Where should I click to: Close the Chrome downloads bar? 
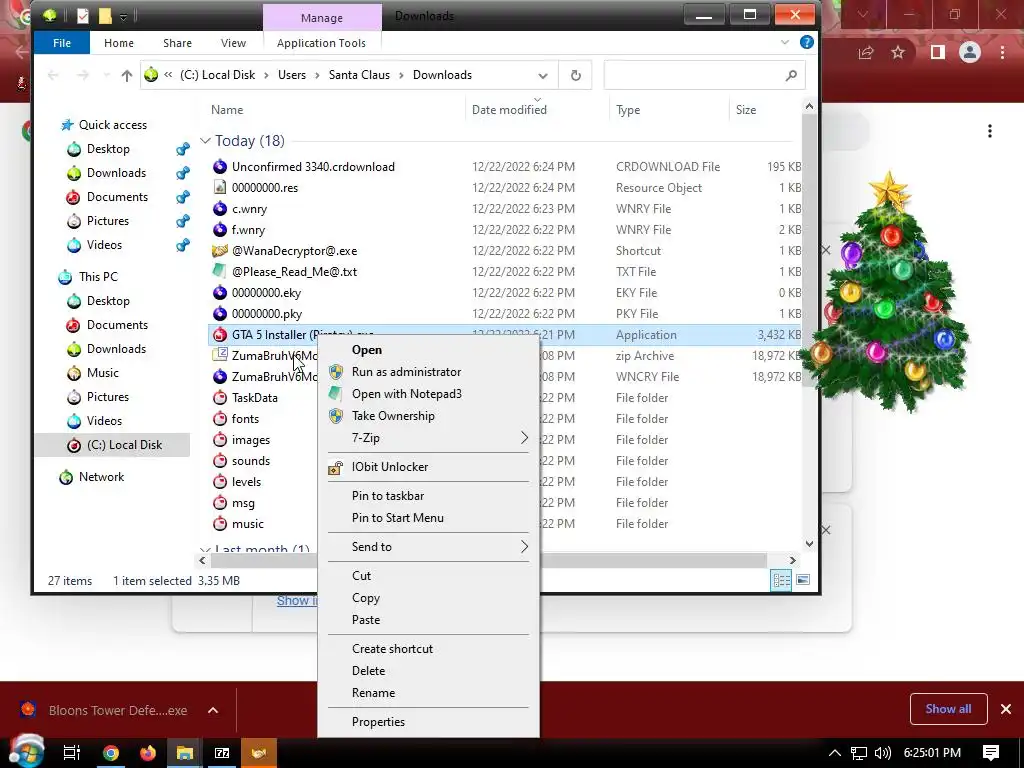click(x=1006, y=709)
